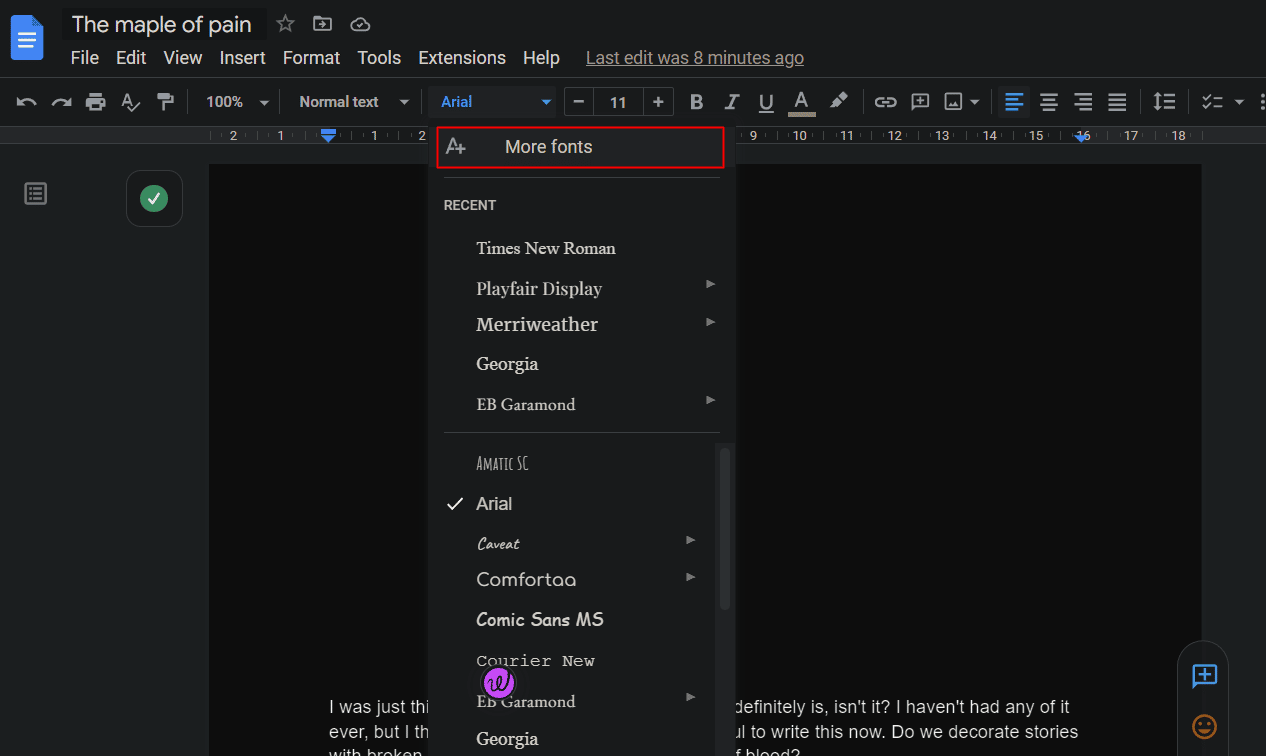This screenshot has height=756, width=1266.
Task: Open the Edit menu
Action: click(131, 58)
